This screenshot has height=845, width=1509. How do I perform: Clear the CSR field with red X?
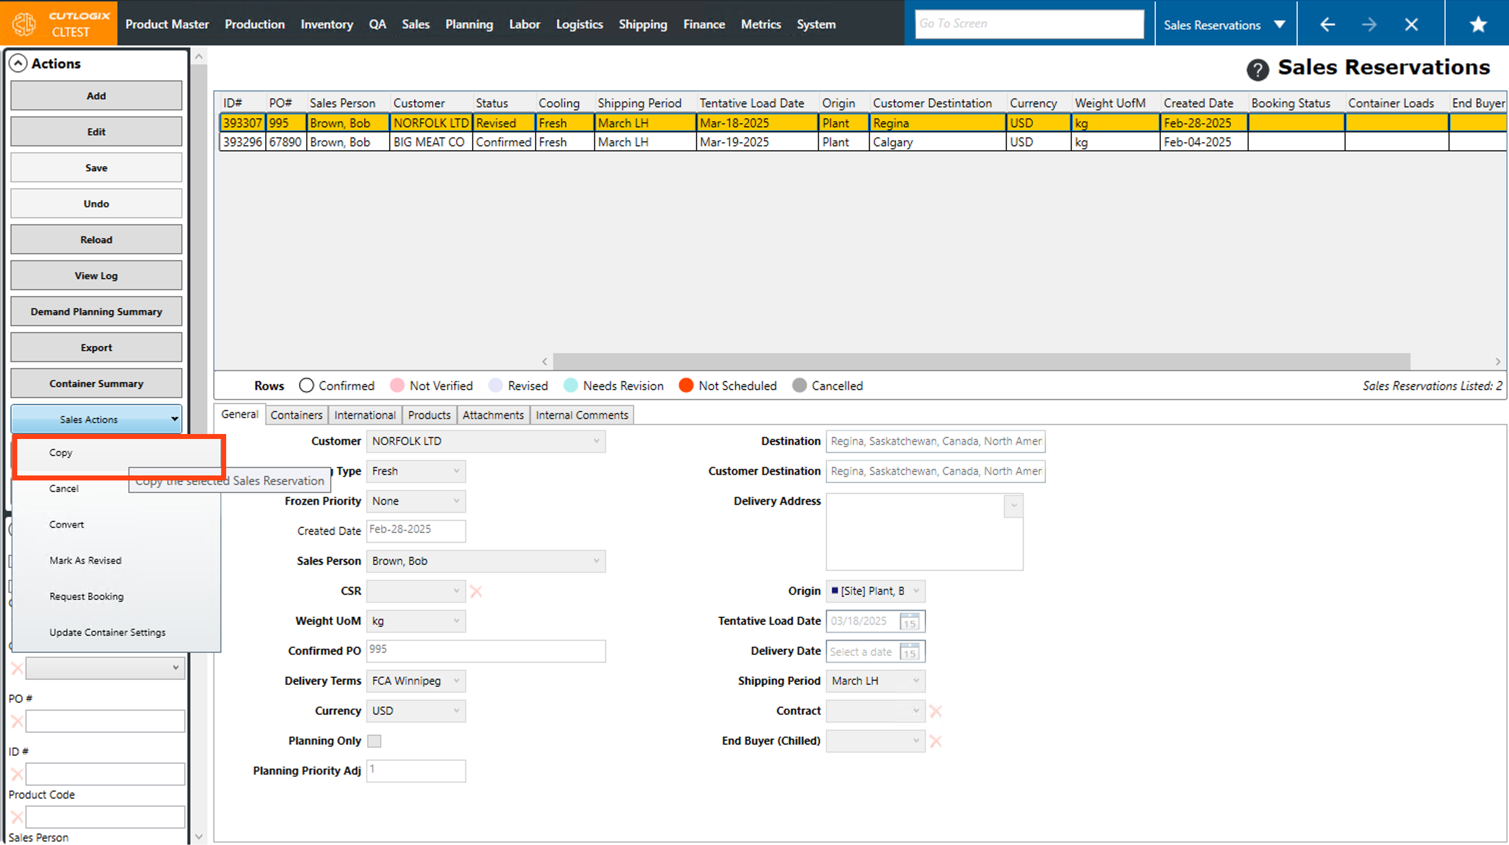(x=476, y=591)
